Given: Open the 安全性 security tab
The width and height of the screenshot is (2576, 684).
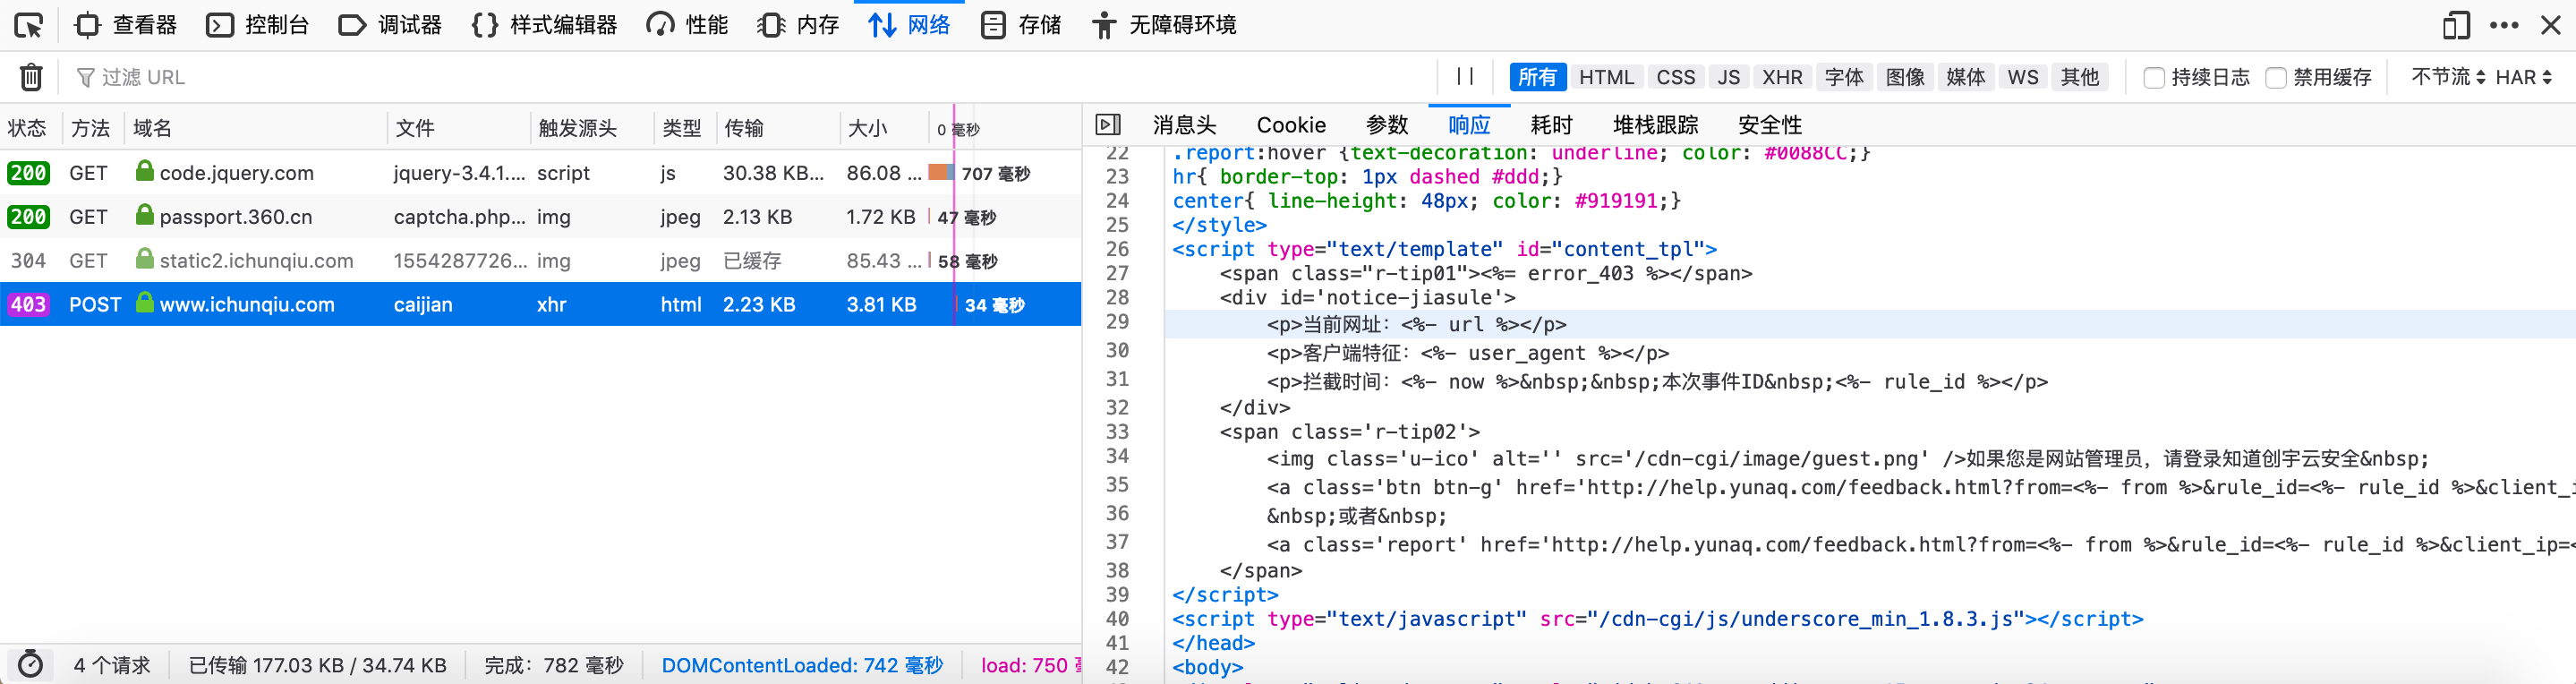Looking at the screenshot, I should [1770, 125].
